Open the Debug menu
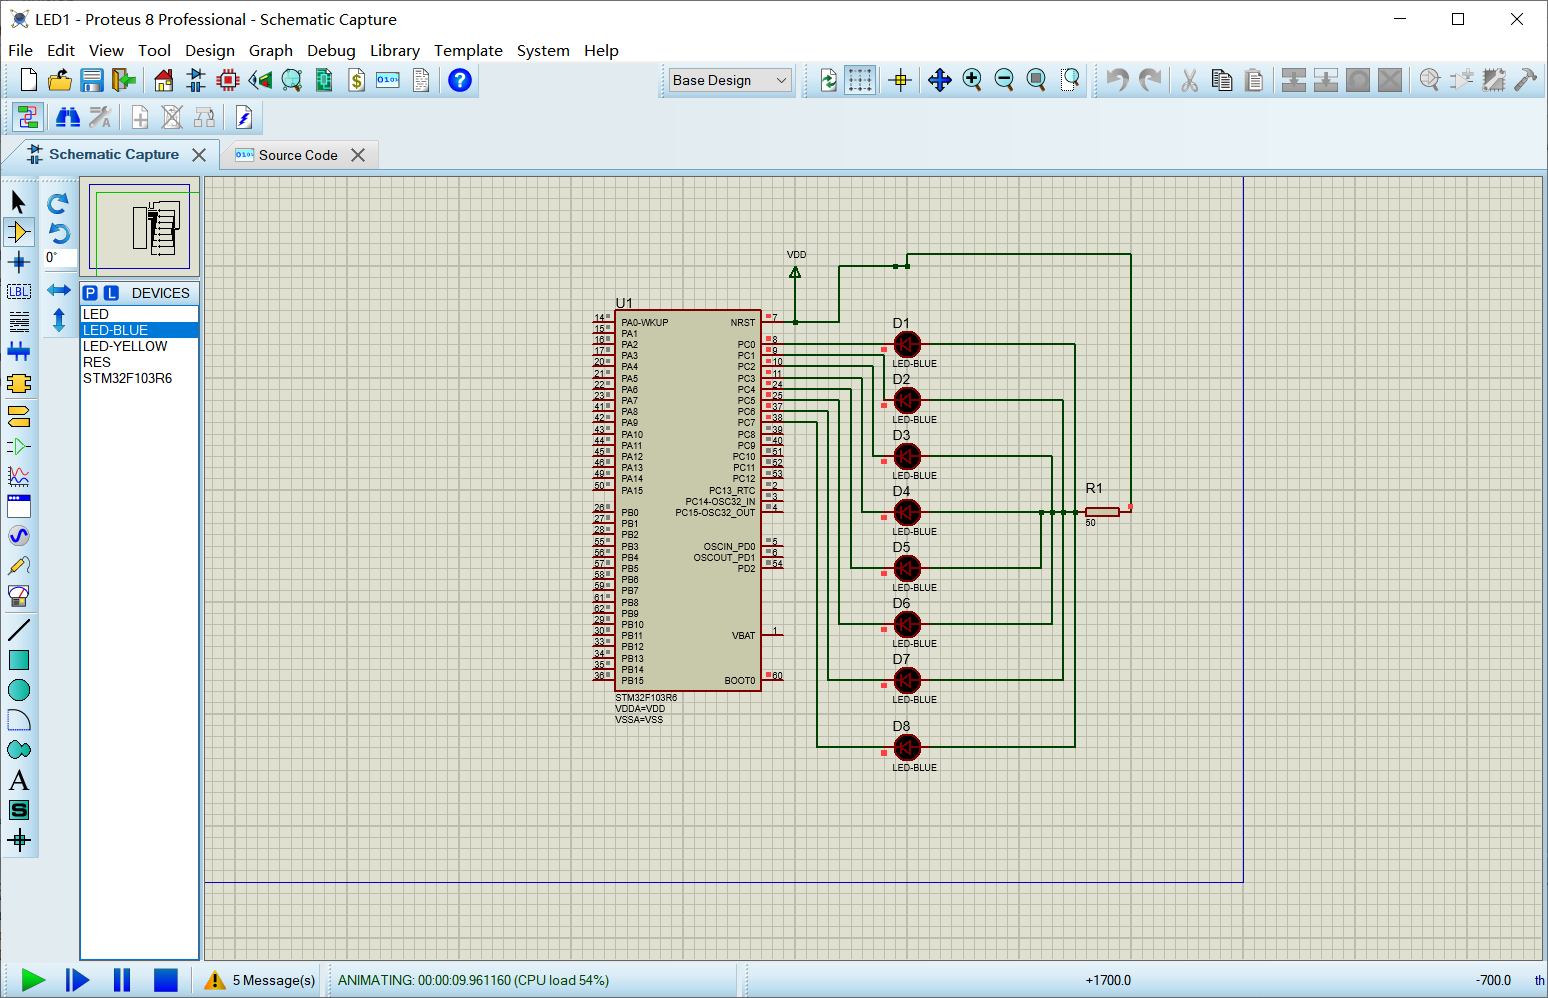This screenshot has height=998, width=1548. [331, 50]
